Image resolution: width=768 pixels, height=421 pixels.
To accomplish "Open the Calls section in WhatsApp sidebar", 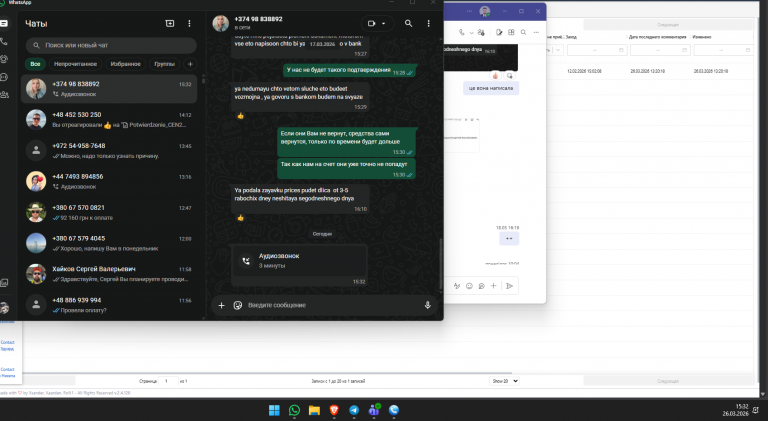I will pyautogui.click(x=4, y=42).
